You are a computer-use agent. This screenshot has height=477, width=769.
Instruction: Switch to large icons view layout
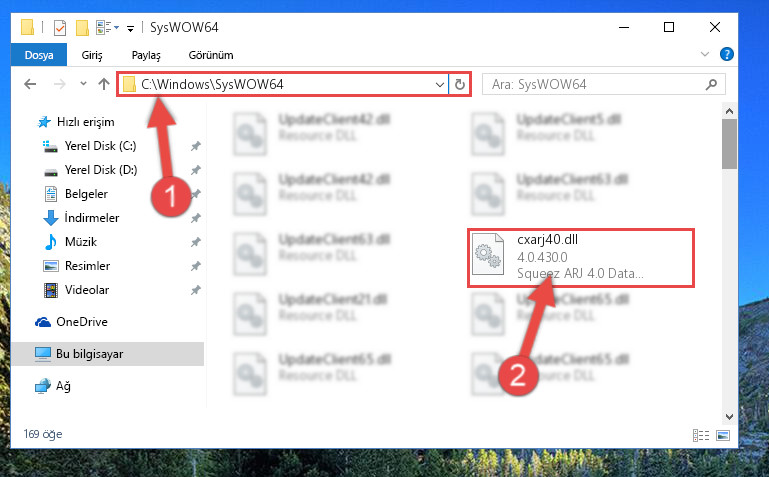[723, 435]
